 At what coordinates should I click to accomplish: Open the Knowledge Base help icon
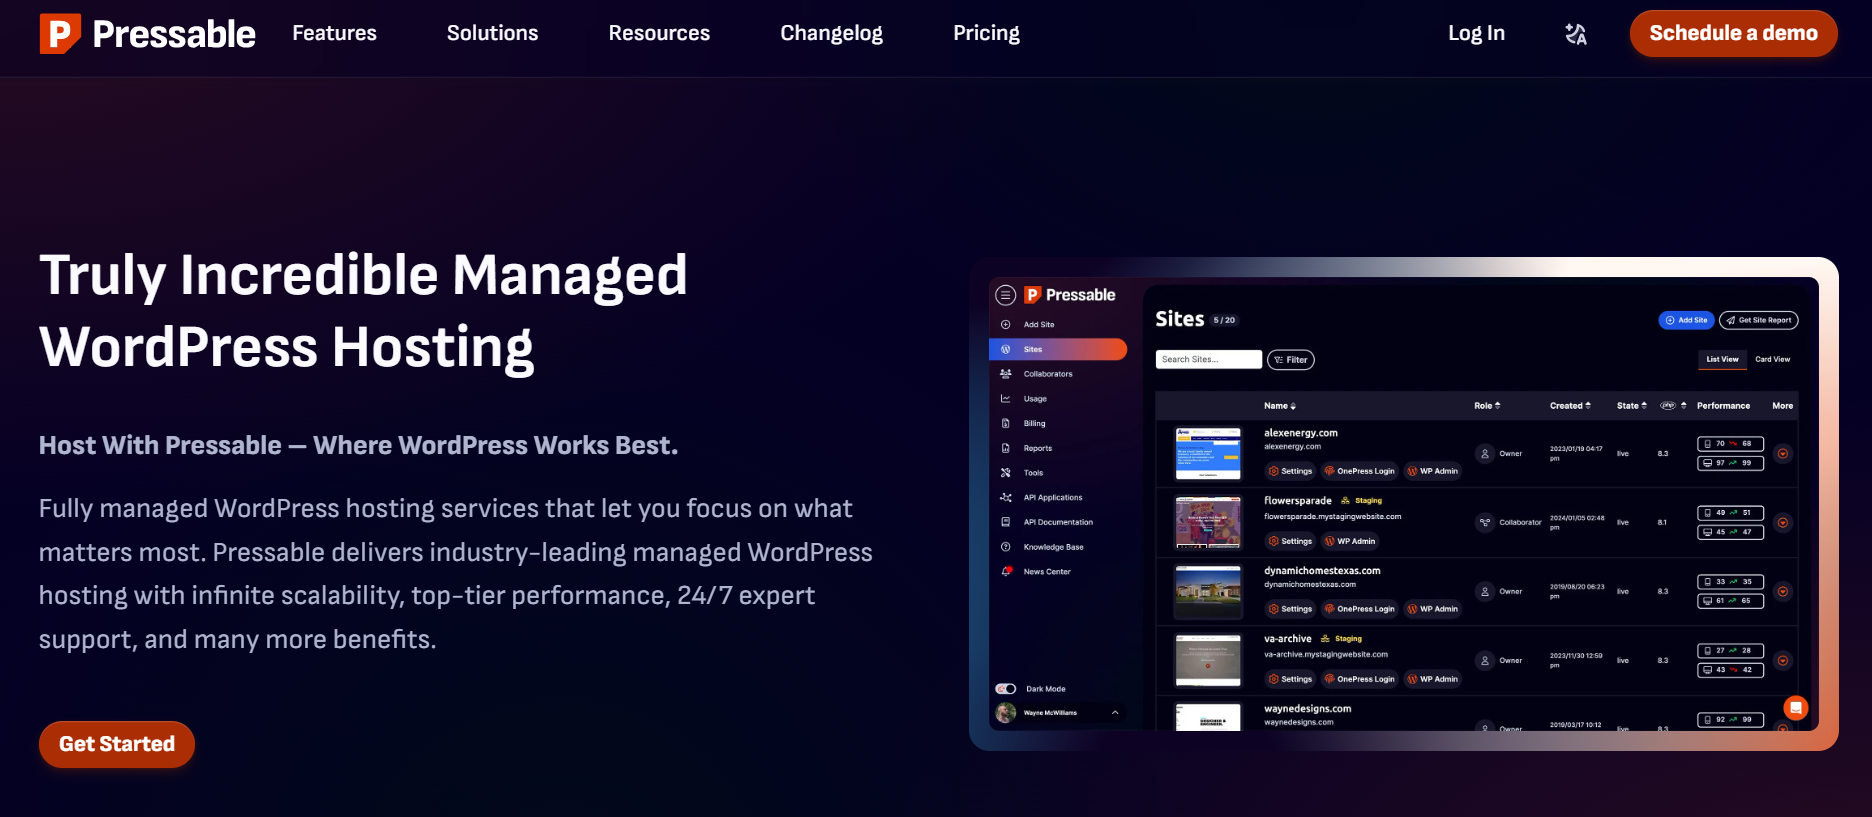click(x=1006, y=547)
